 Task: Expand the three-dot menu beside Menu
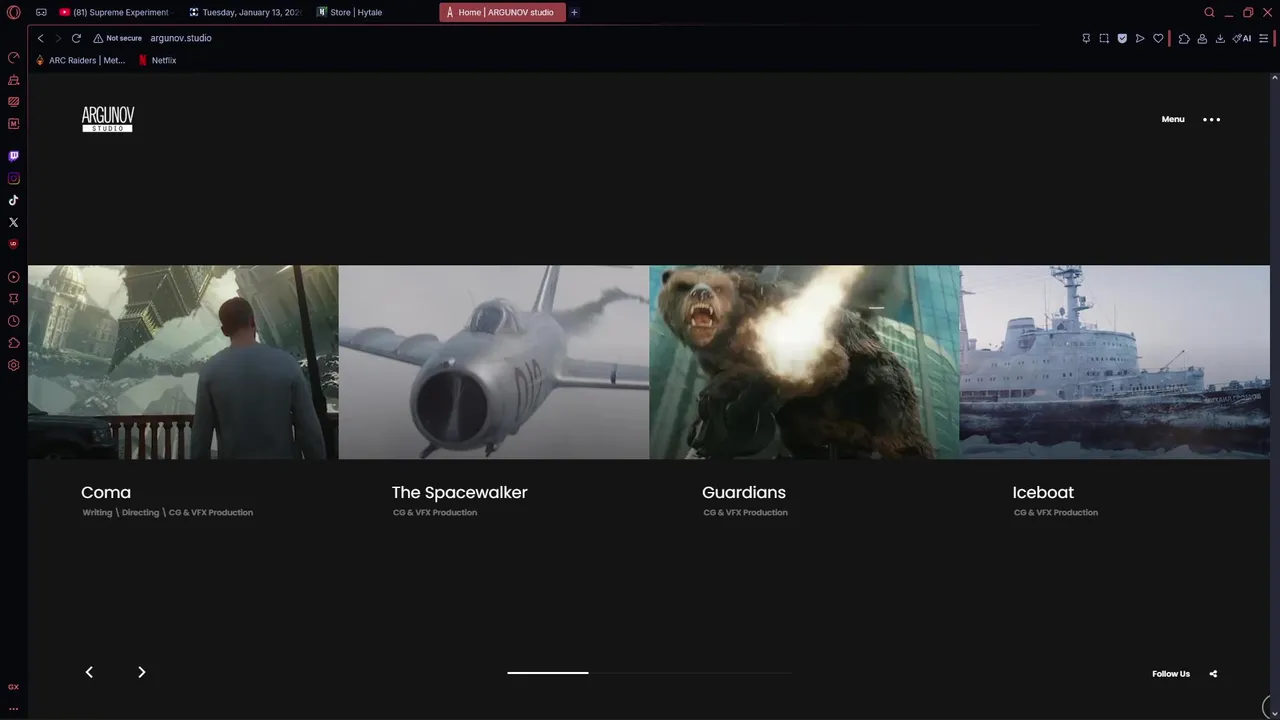point(1211,119)
